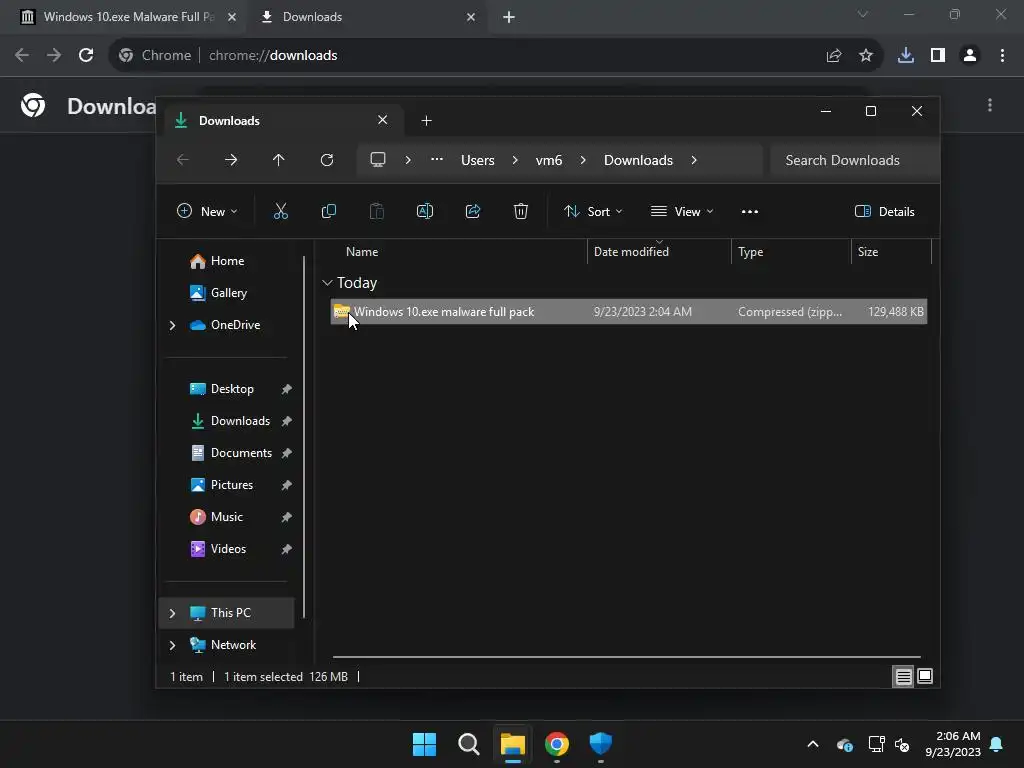Click the Paste clipboard icon
The height and width of the screenshot is (768, 1024).
pos(377,211)
